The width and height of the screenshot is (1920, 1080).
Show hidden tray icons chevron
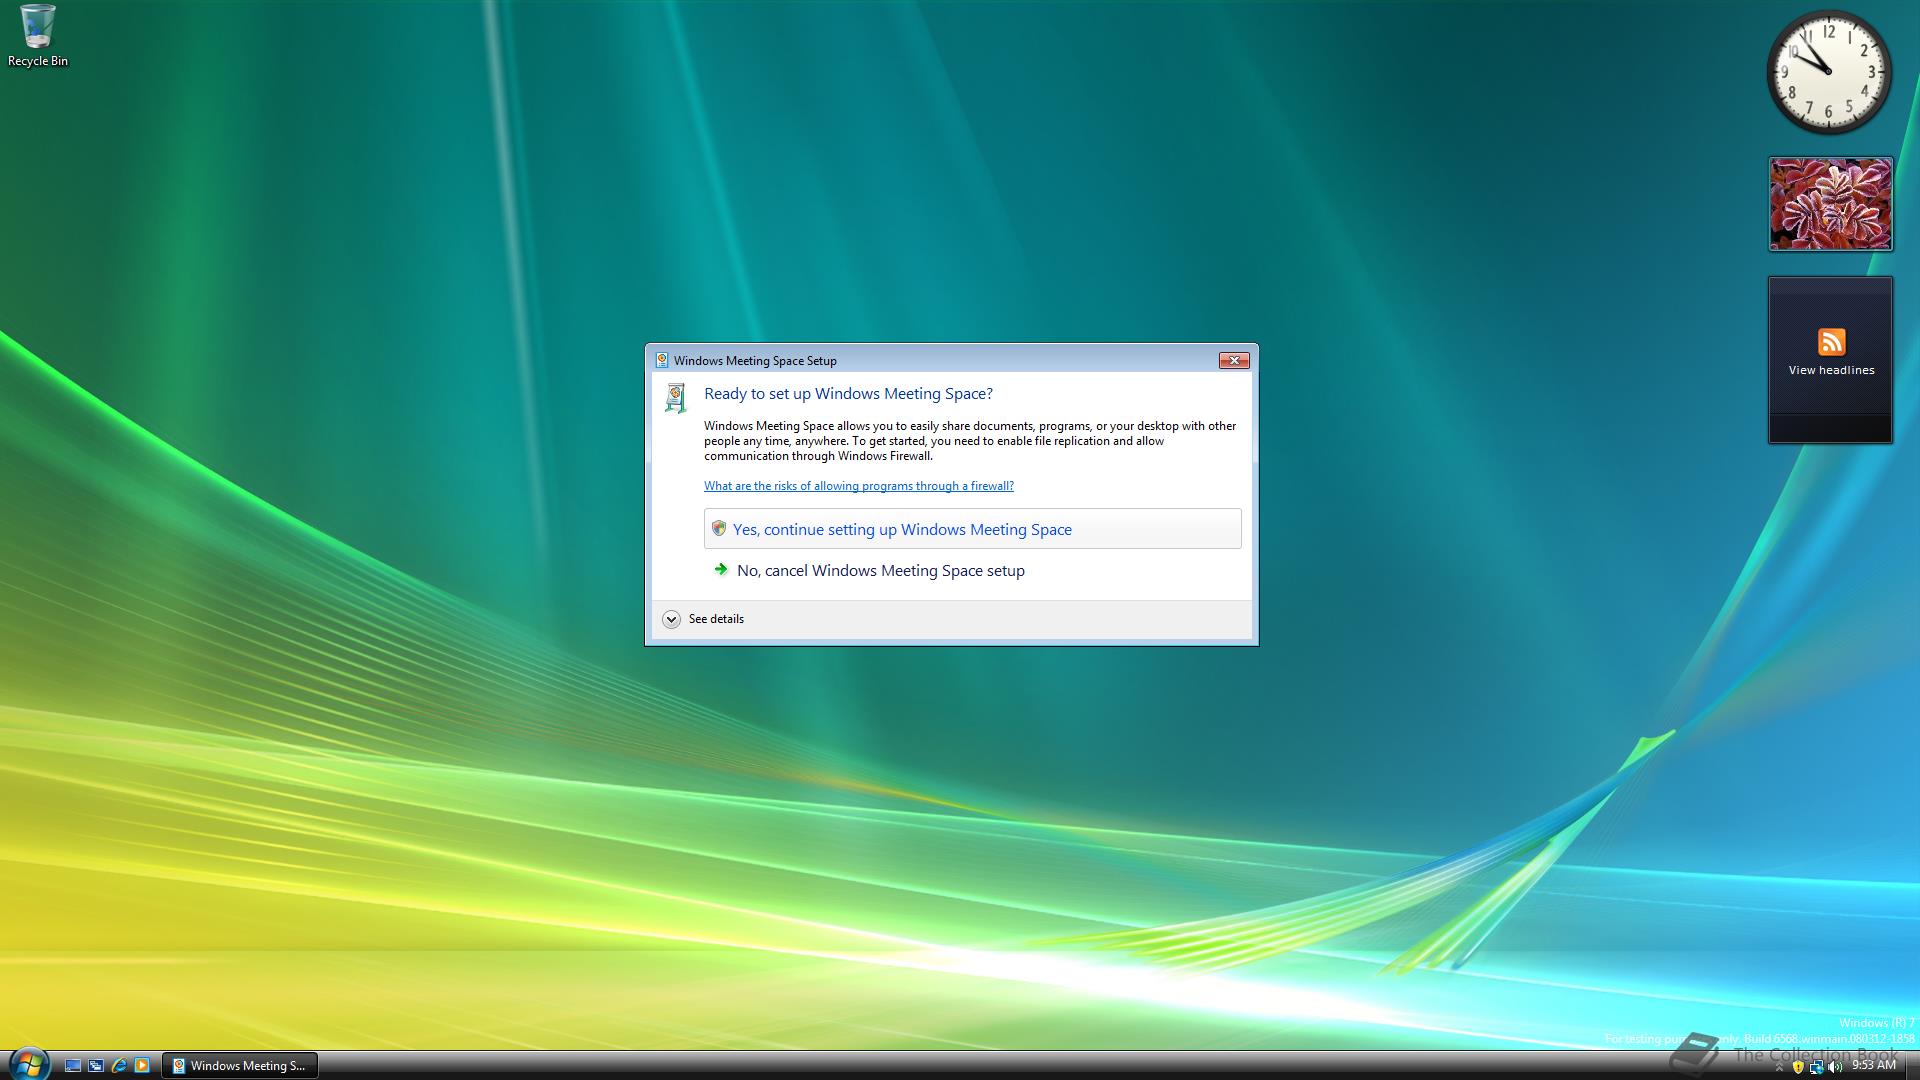pyautogui.click(x=1779, y=1067)
